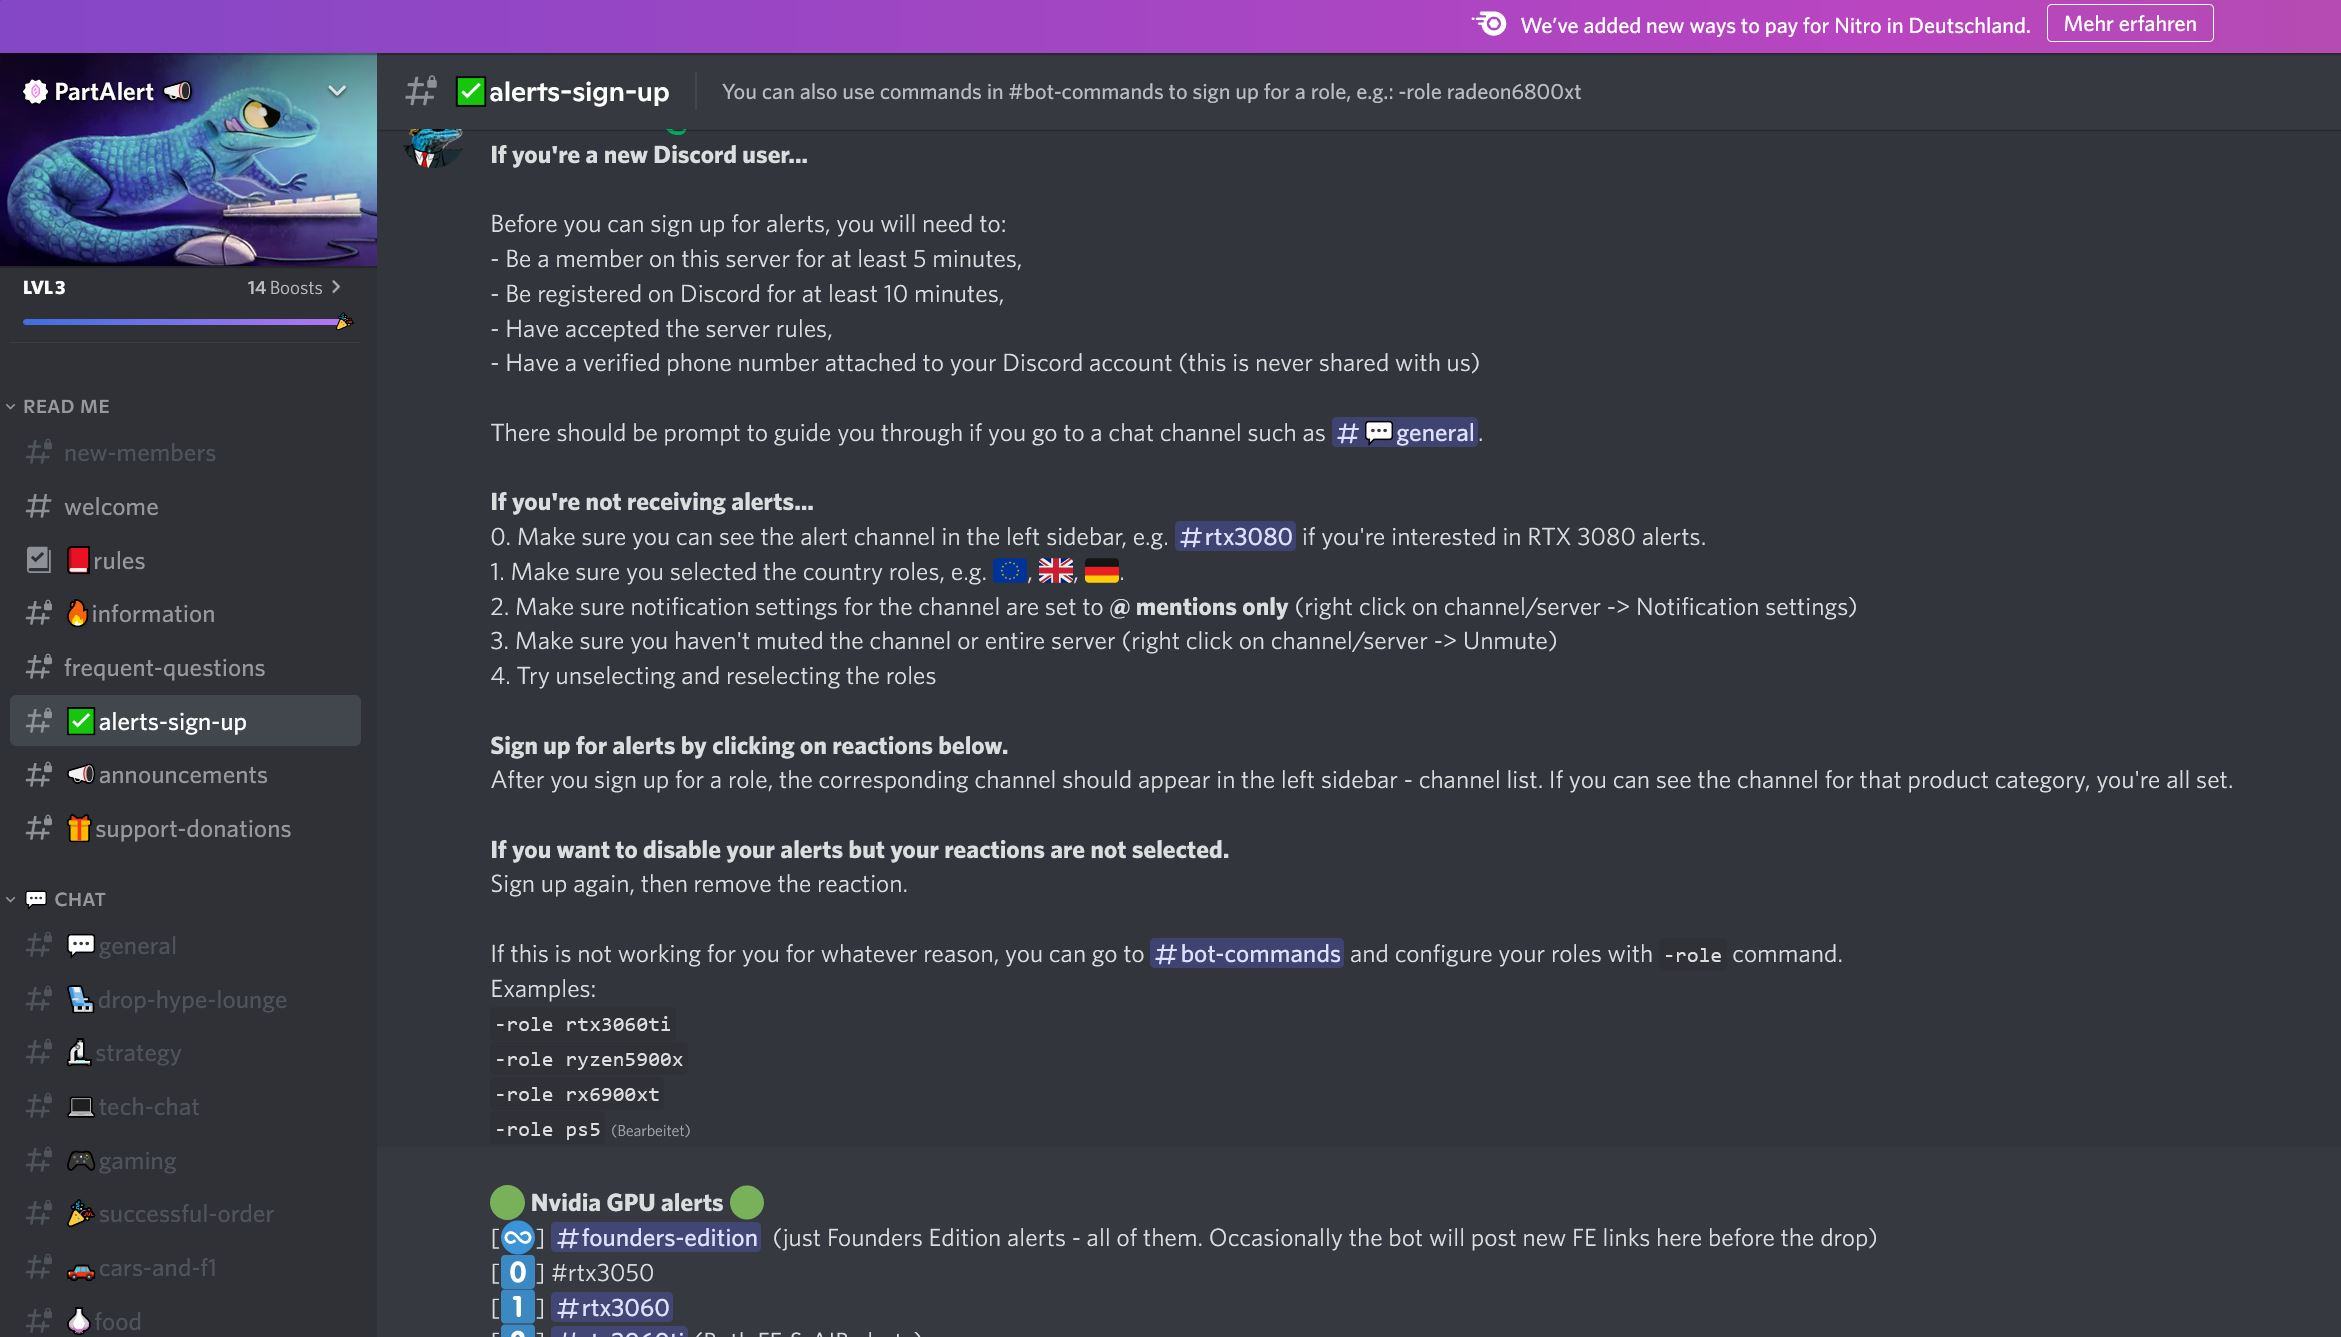The height and width of the screenshot is (1337, 2341).
Task: Collapse the READ ME channel category
Action: (x=66, y=406)
